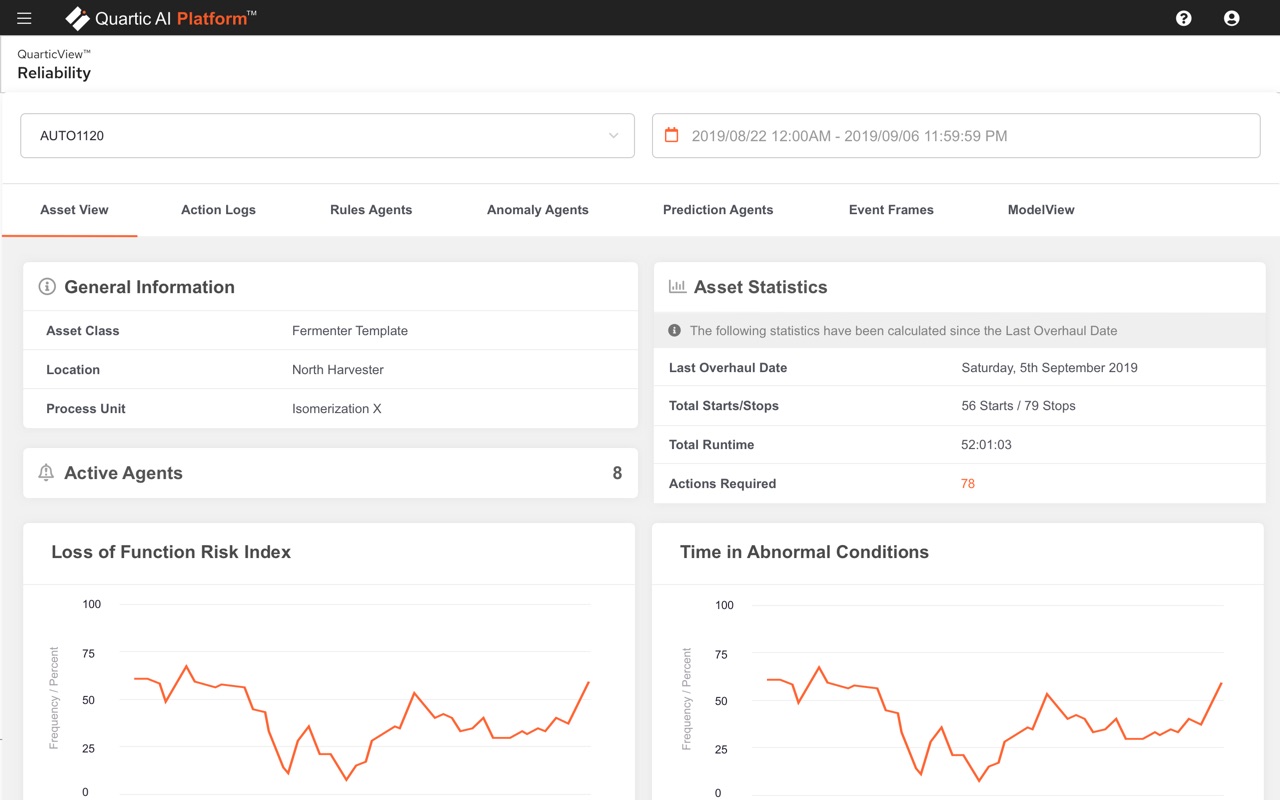
Task: Switch to the ModelView tab
Action: pos(1041,210)
